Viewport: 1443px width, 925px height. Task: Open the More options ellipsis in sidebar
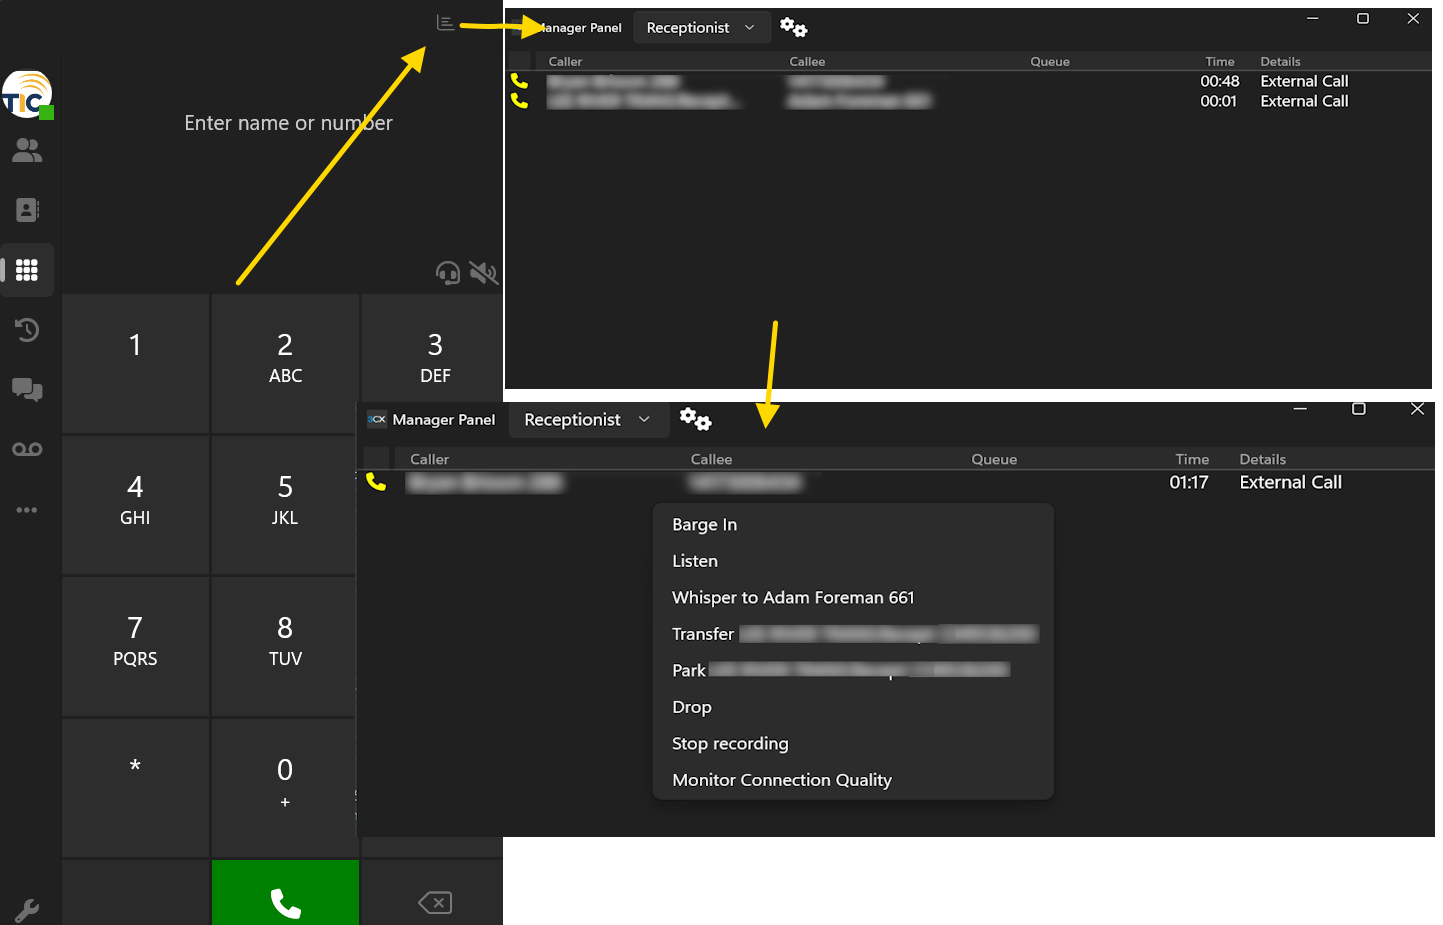point(27,510)
